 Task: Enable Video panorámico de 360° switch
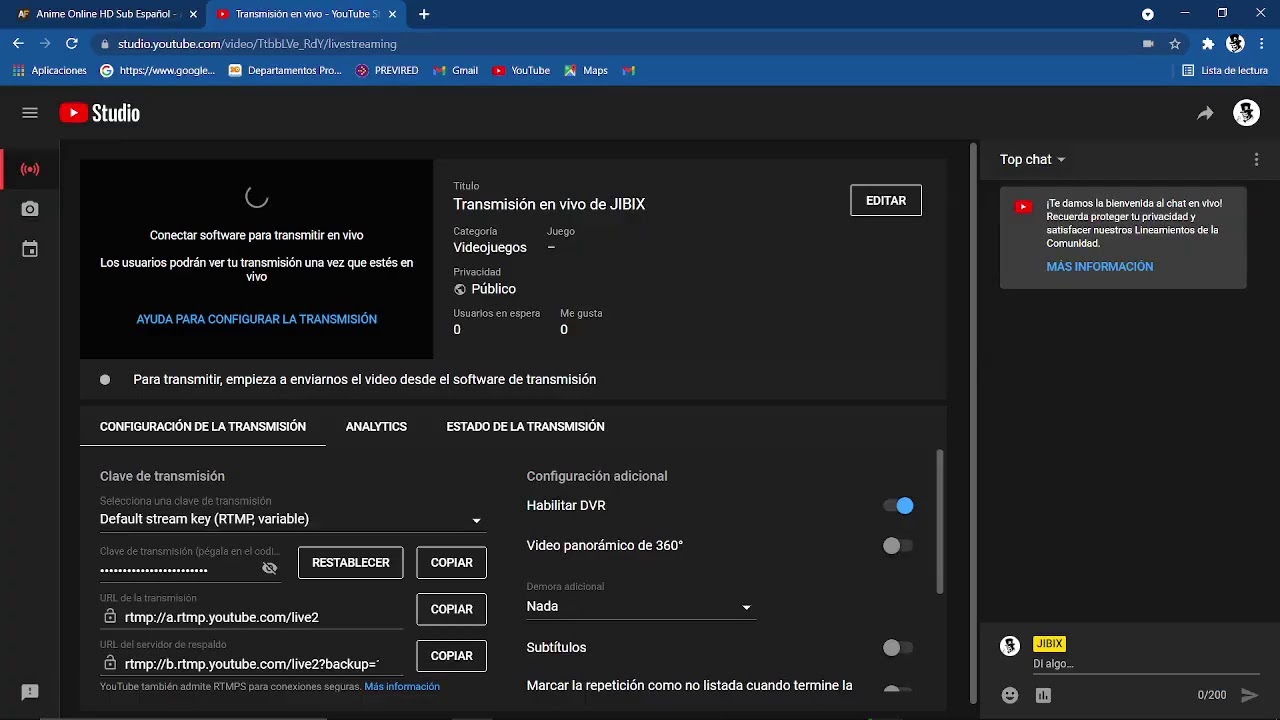[x=898, y=546]
